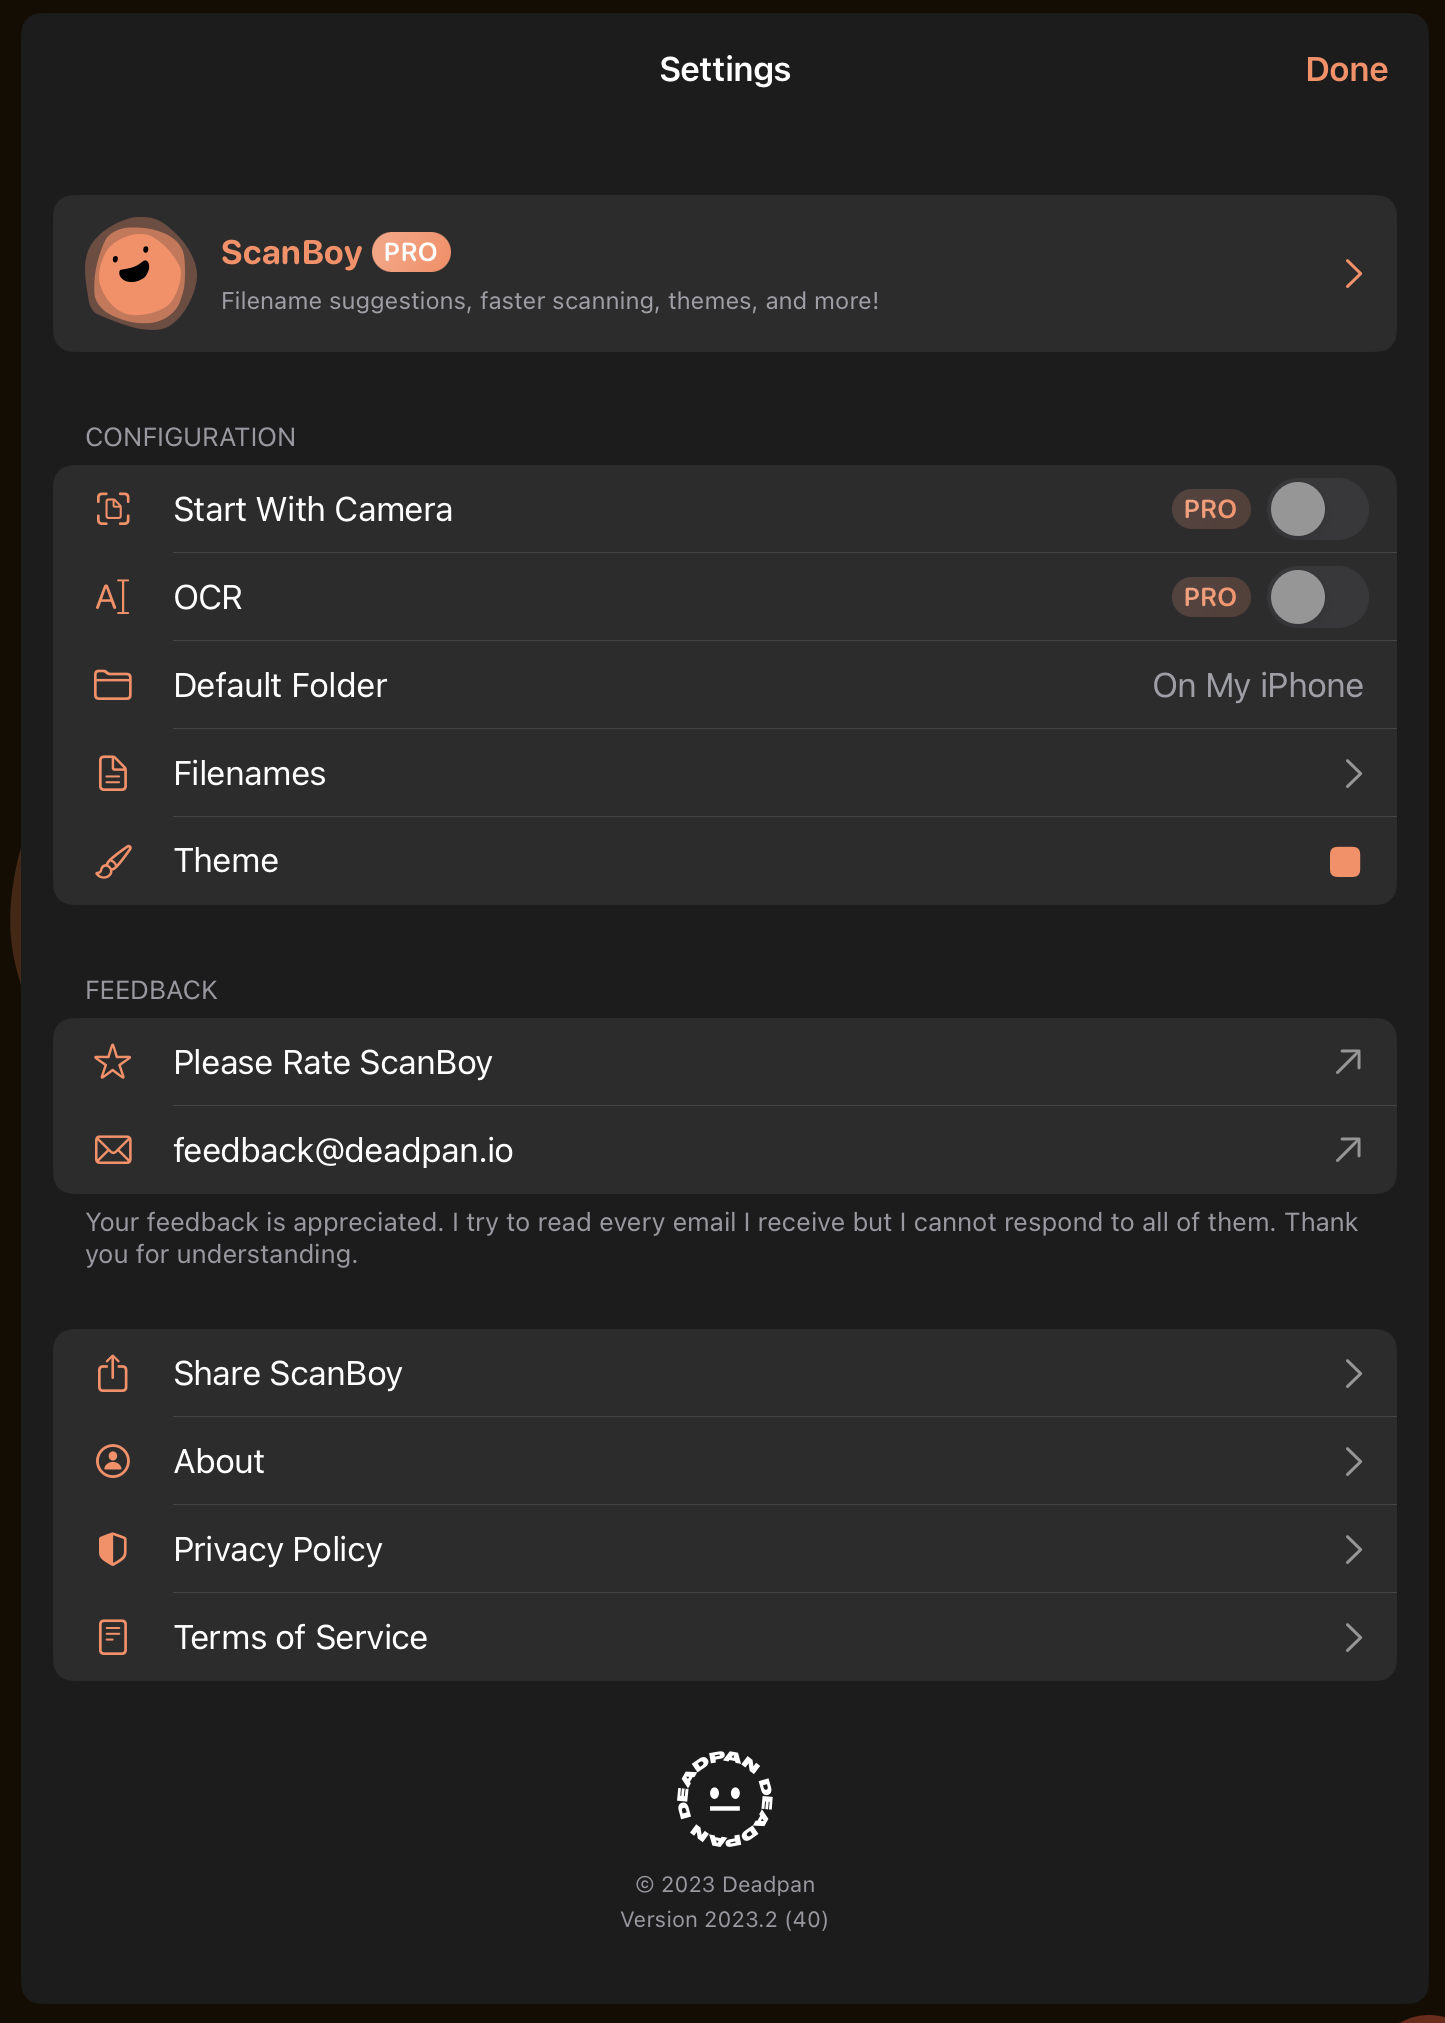Choose Default Folder On My iPhone value

tap(1257, 685)
